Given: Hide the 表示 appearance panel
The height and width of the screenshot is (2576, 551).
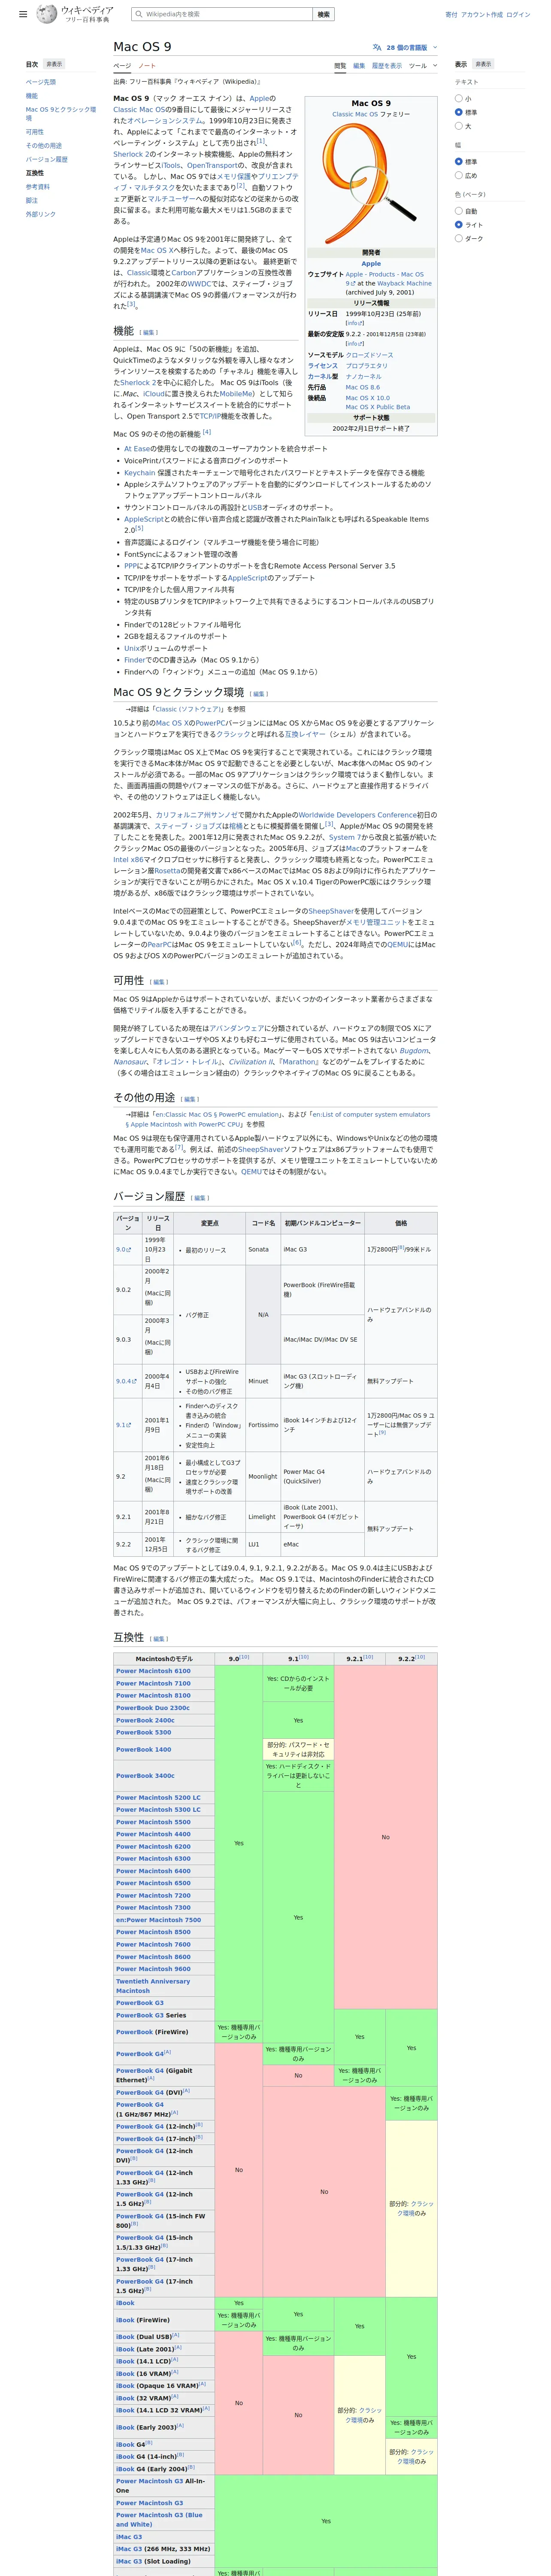Looking at the screenshot, I should click(x=483, y=64).
